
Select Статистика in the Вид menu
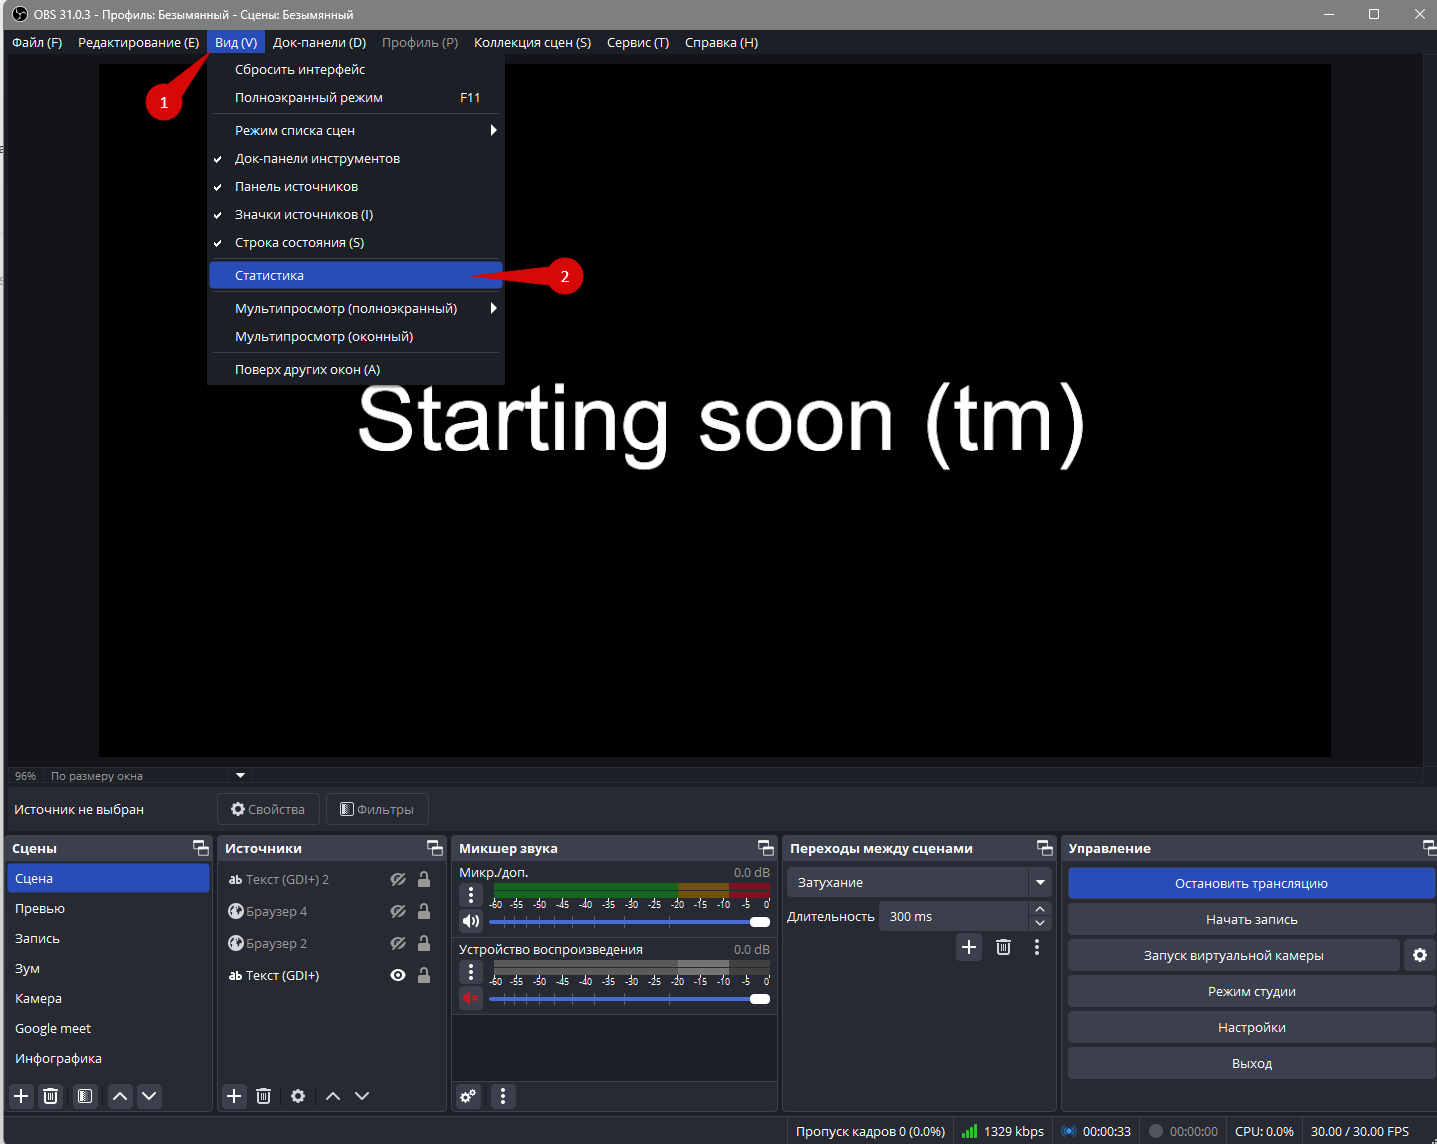[x=355, y=276]
